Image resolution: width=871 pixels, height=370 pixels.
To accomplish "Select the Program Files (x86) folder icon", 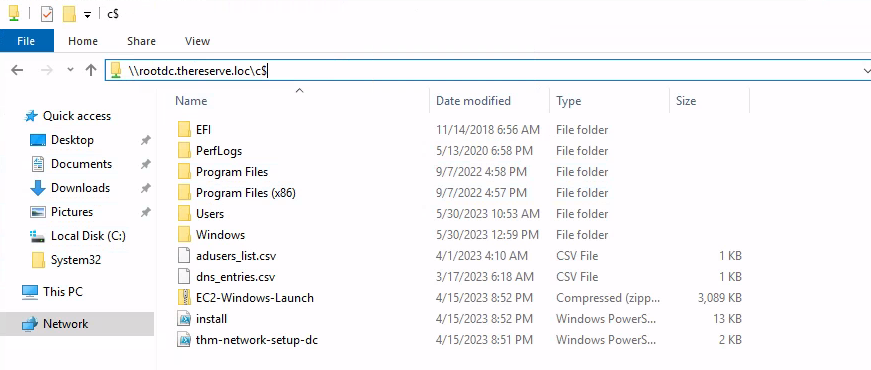I will [184, 193].
